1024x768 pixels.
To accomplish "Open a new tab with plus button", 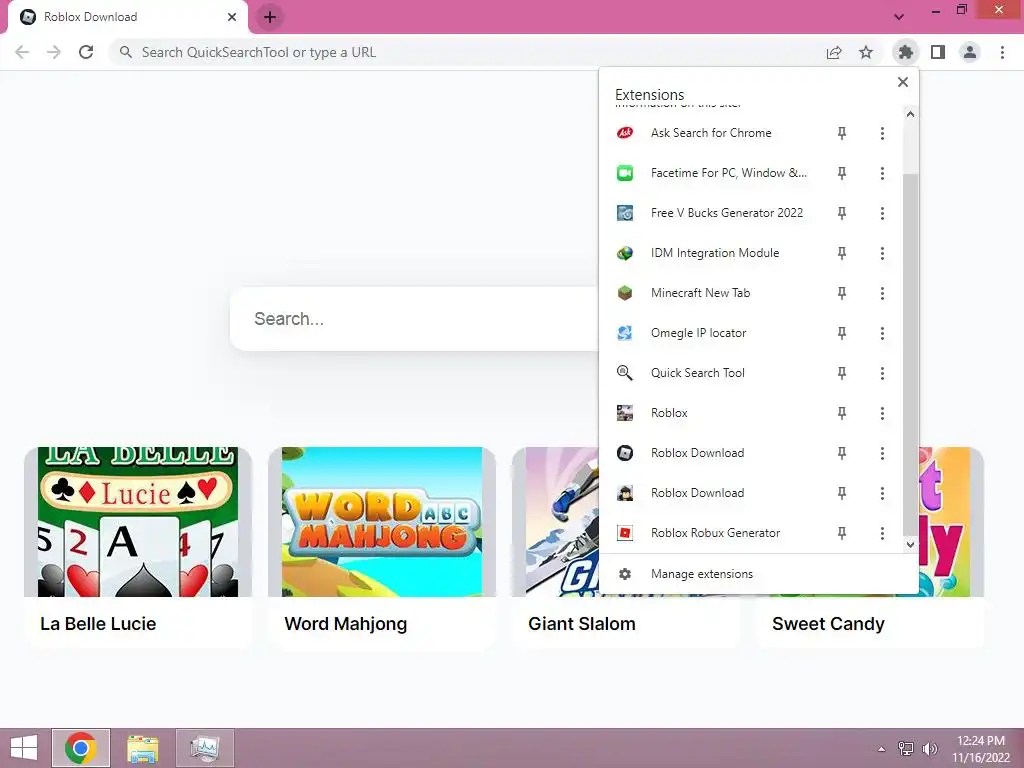I will (x=270, y=17).
